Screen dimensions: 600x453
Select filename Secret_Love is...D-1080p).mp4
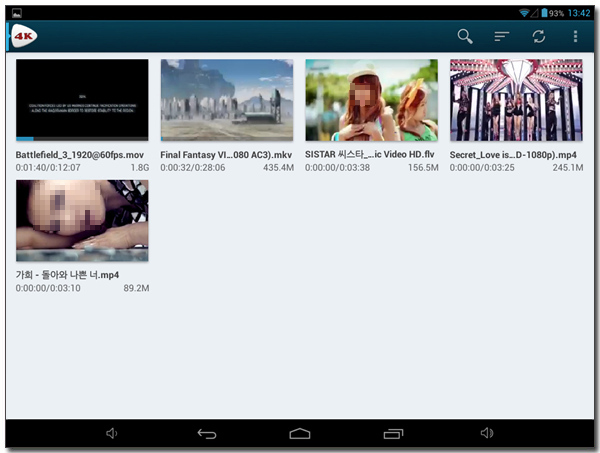513,155
